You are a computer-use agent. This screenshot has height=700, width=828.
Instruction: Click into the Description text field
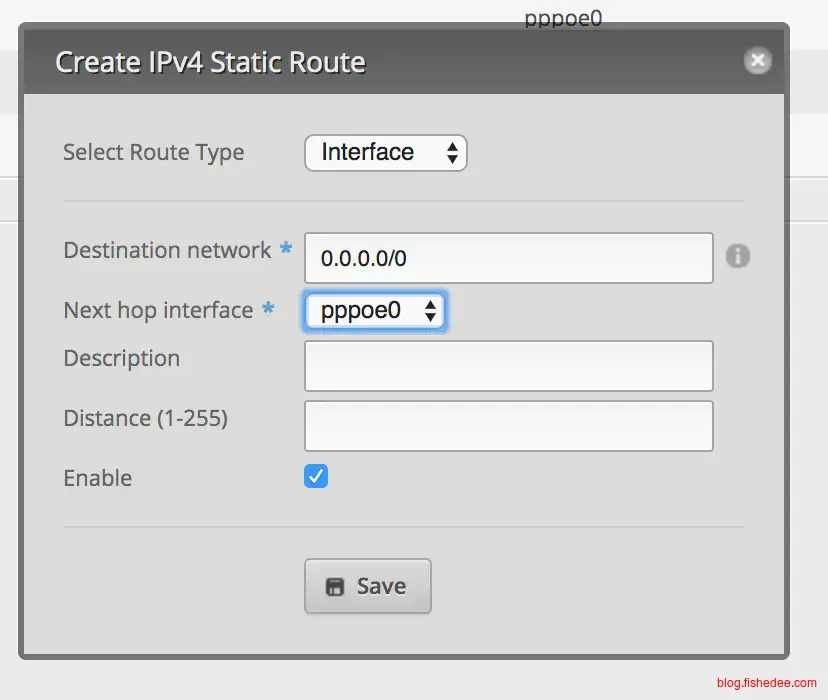[508, 366]
